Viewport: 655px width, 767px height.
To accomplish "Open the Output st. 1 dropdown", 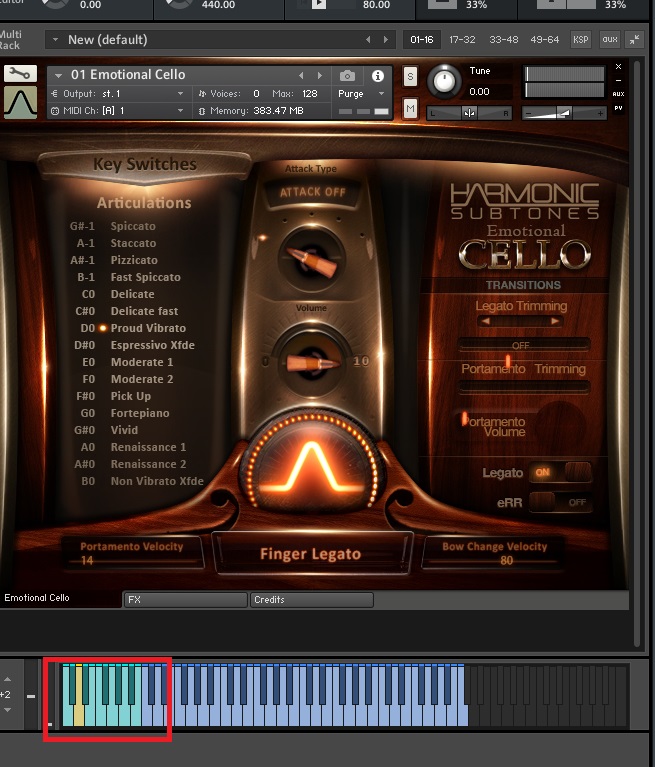I will pyautogui.click(x=181, y=93).
